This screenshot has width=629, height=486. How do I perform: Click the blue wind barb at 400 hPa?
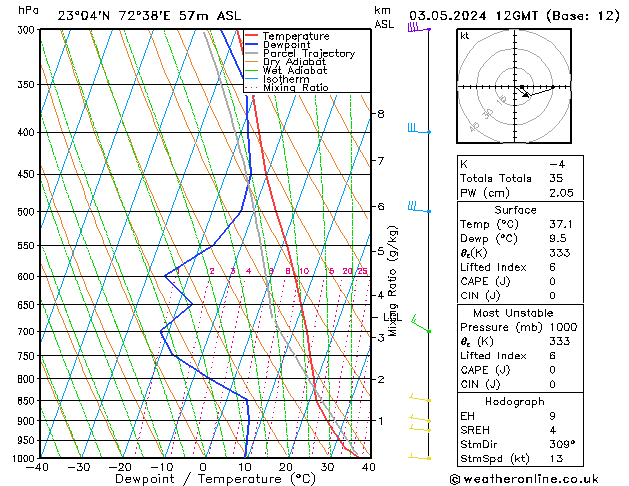pyautogui.click(x=419, y=128)
